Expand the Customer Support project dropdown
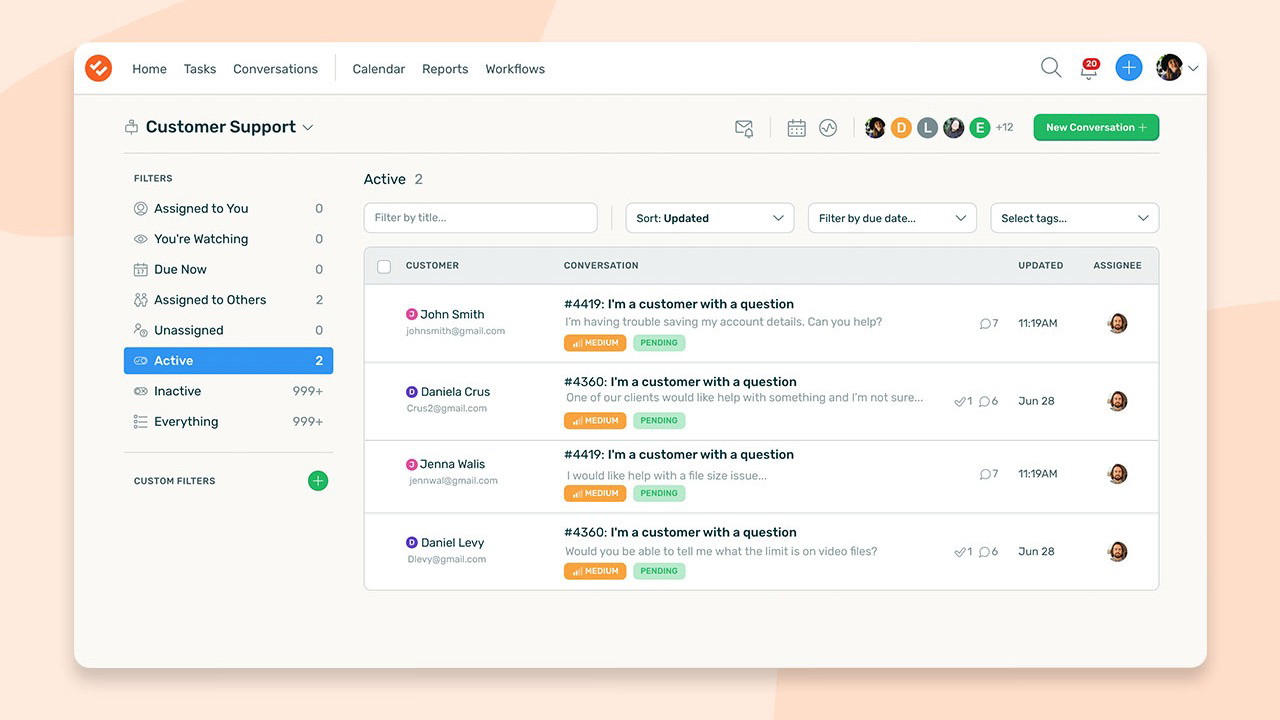 point(308,128)
